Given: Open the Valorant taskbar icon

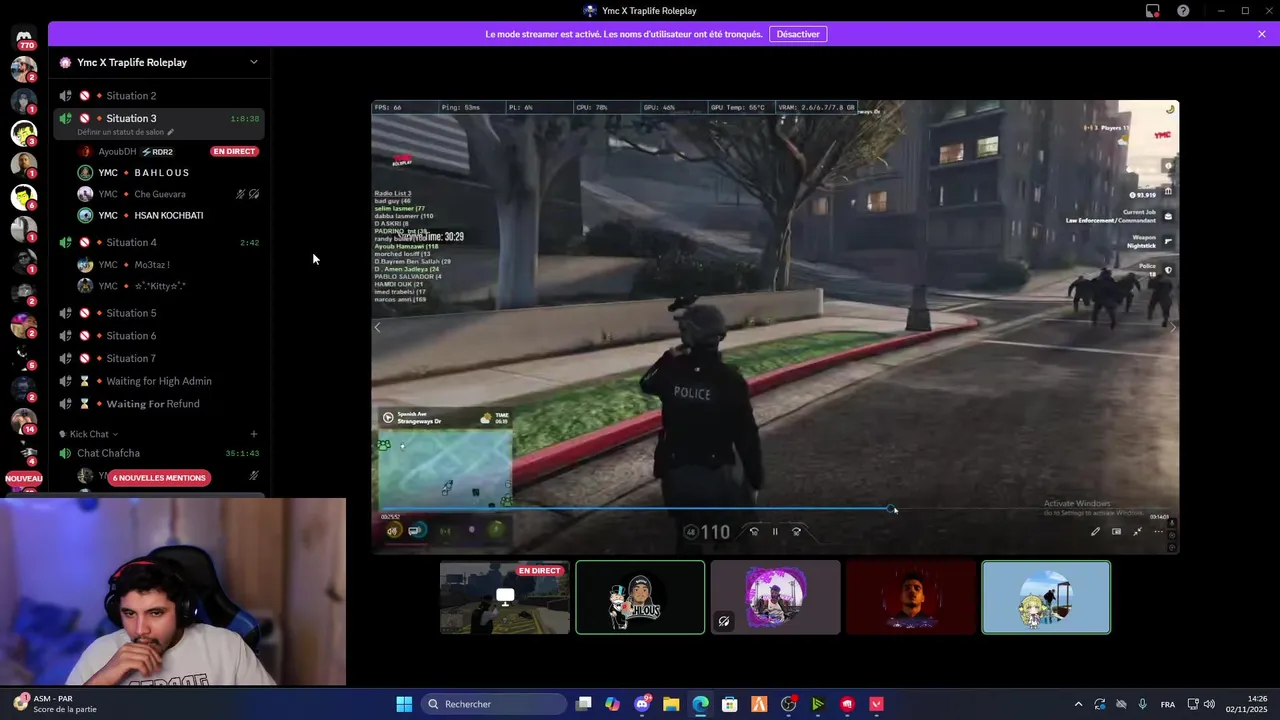Looking at the screenshot, I should [x=877, y=704].
